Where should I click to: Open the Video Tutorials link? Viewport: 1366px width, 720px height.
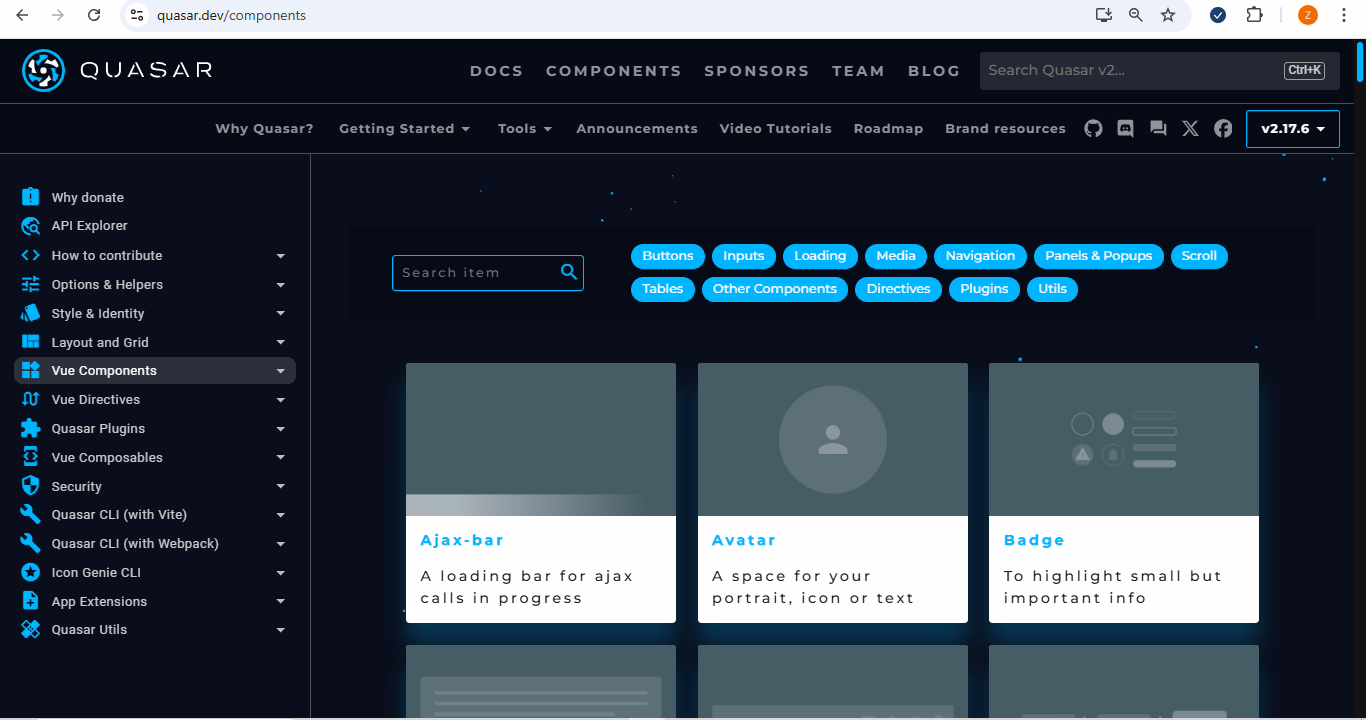pos(776,129)
